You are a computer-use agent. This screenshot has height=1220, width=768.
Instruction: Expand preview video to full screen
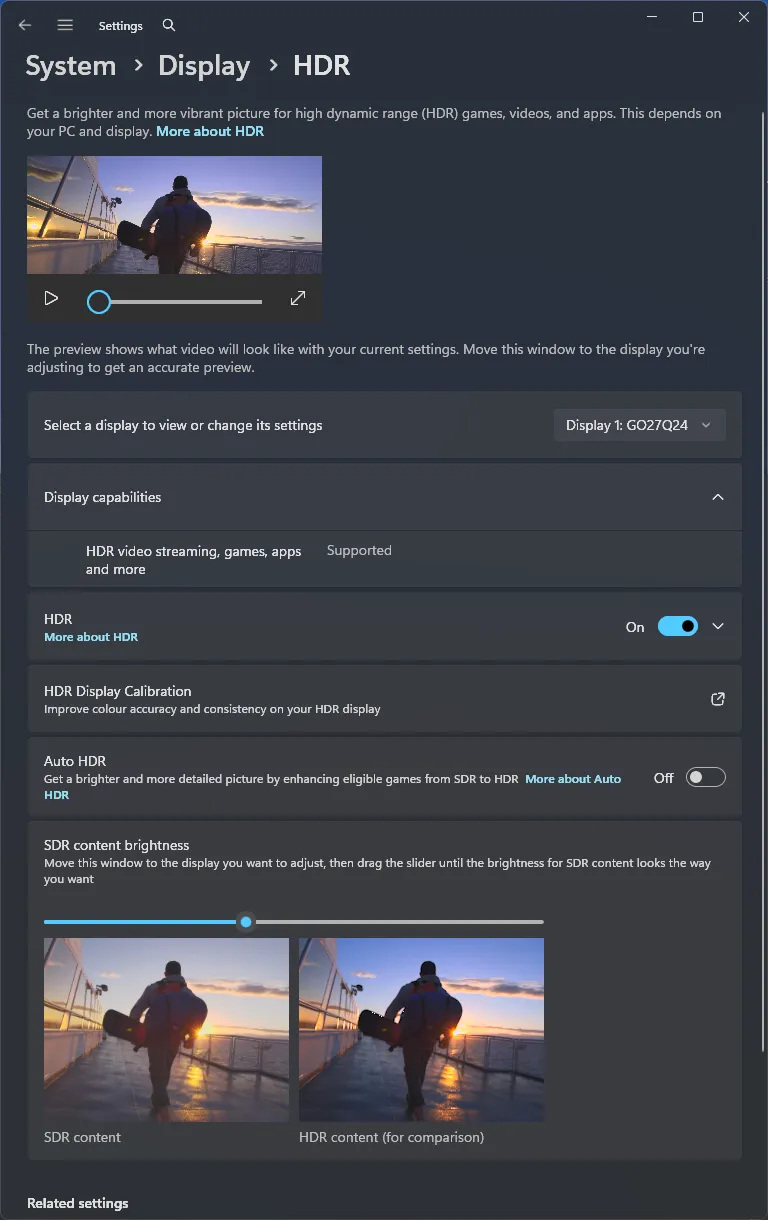pos(297,298)
